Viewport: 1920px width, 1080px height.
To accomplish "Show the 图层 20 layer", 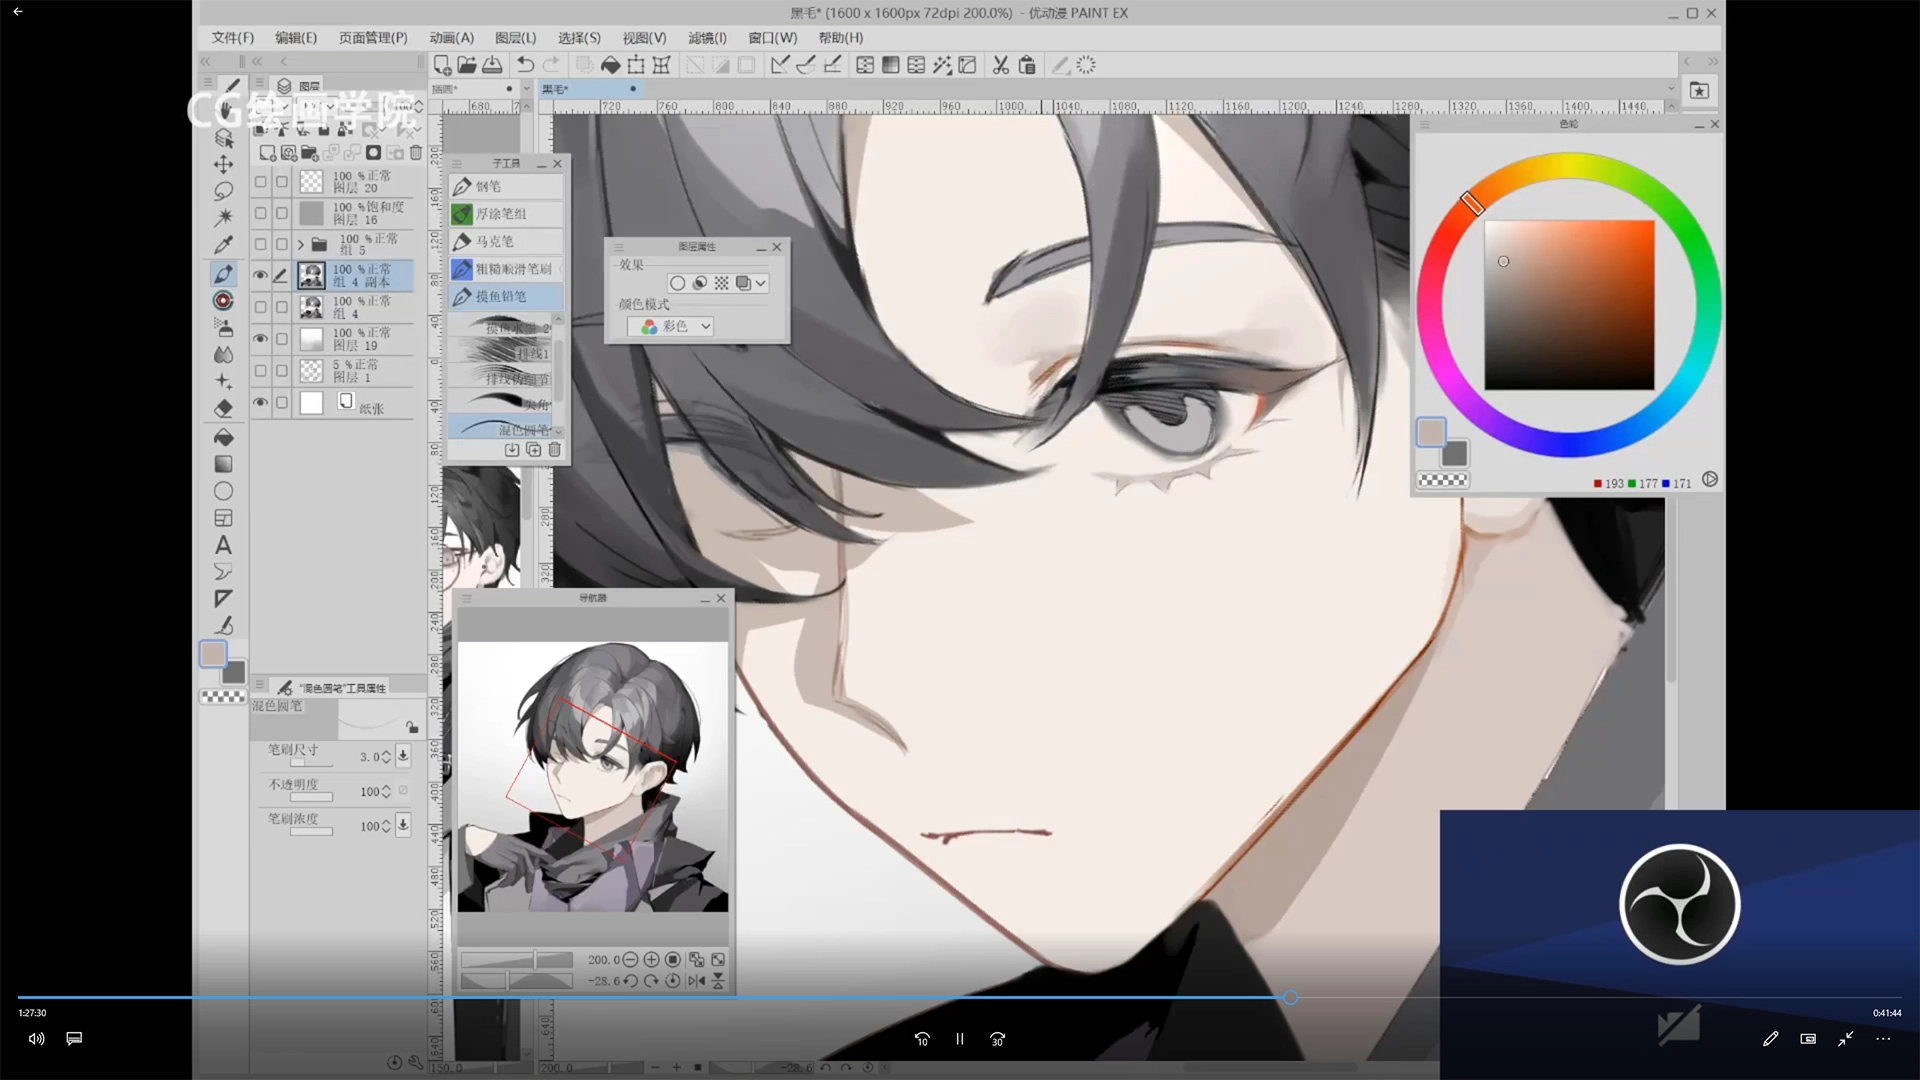I will click(x=260, y=182).
